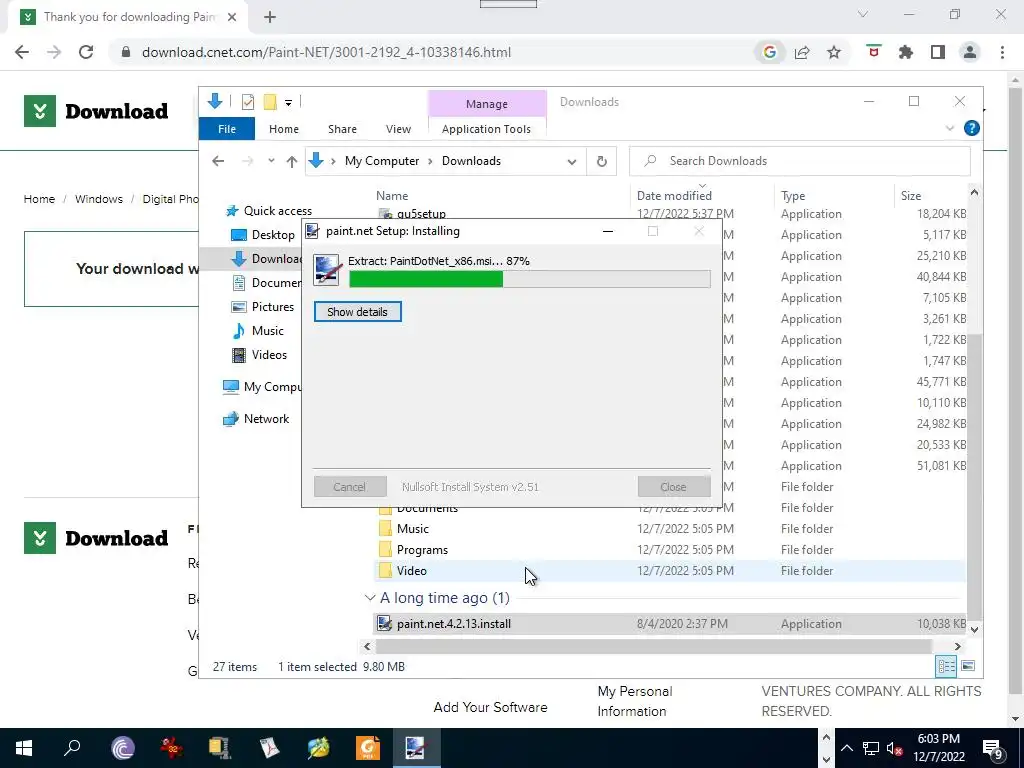Sort by the Type column header
1024x768 pixels.
pyautogui.click(x=793, y=195)
